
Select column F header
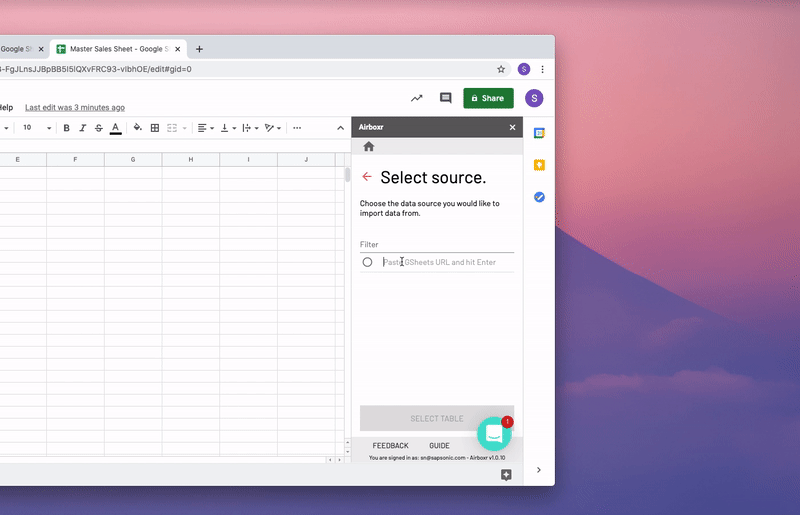[x=76, y=160]
